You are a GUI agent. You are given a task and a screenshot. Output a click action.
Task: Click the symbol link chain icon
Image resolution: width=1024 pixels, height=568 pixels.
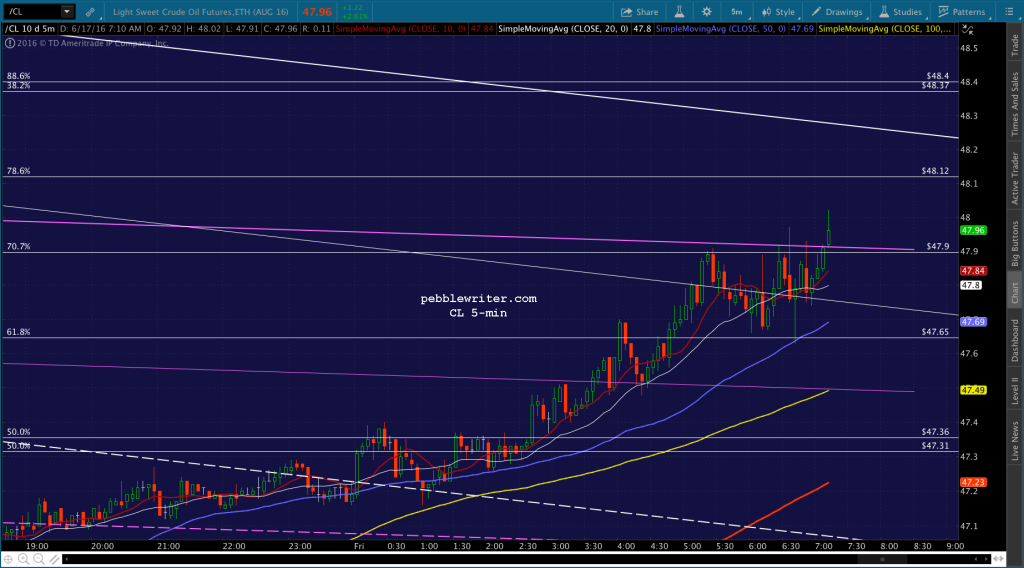(x=90, y=12)
